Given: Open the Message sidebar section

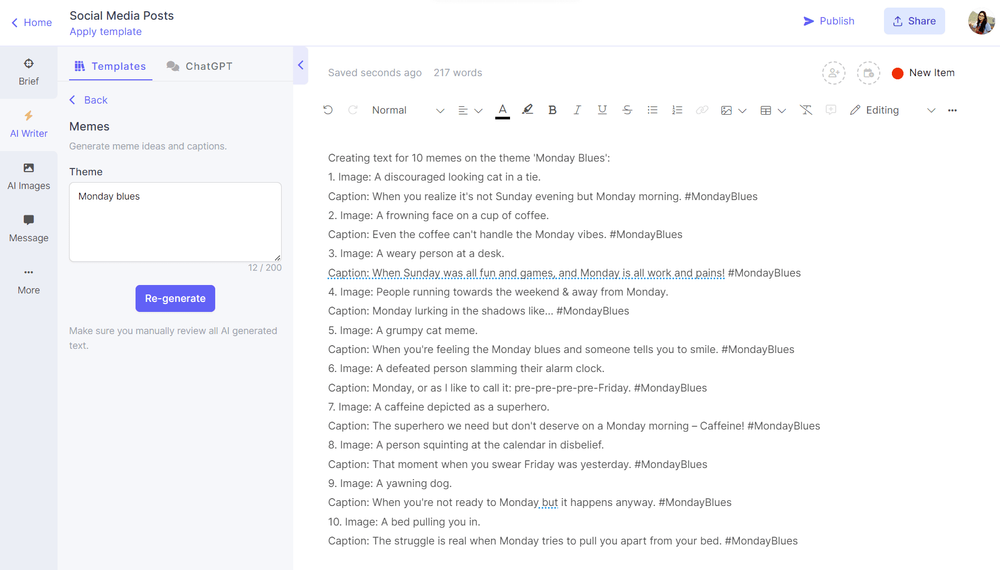Looking at the screenshot, I should (x=29, y=229).
